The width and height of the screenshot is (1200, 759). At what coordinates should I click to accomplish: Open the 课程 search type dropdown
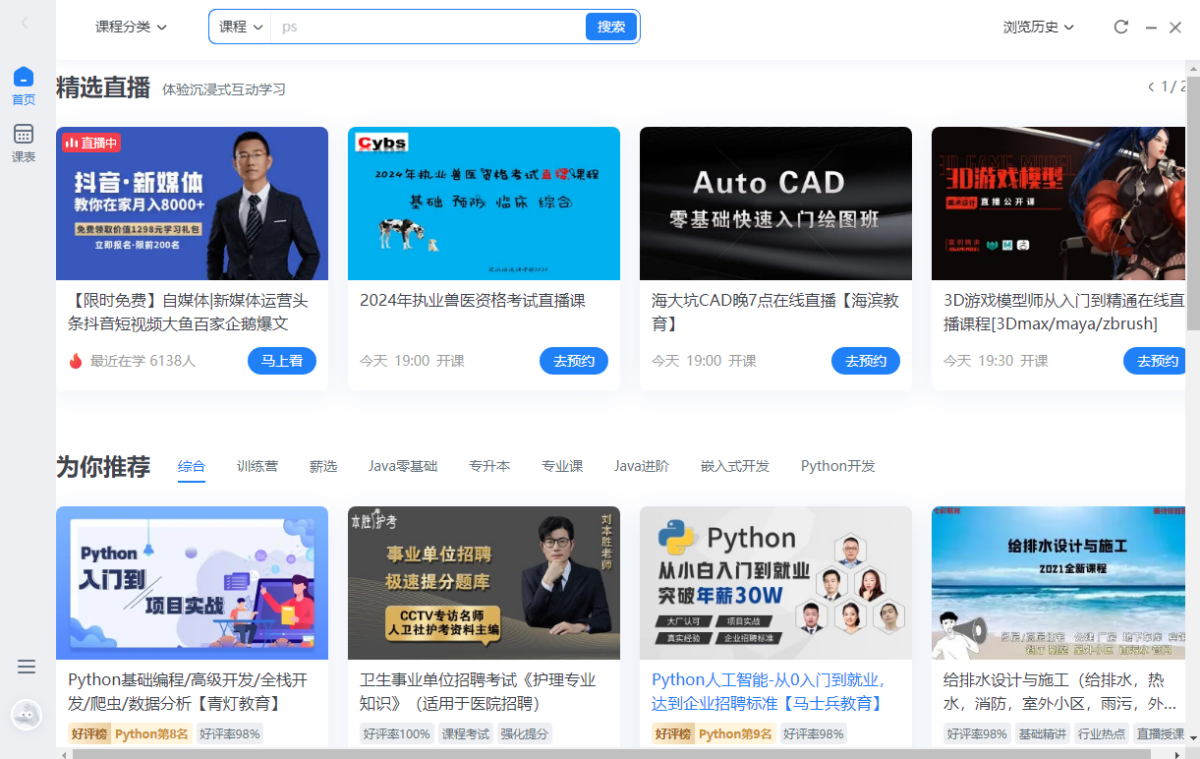click(x=240, y=27)
